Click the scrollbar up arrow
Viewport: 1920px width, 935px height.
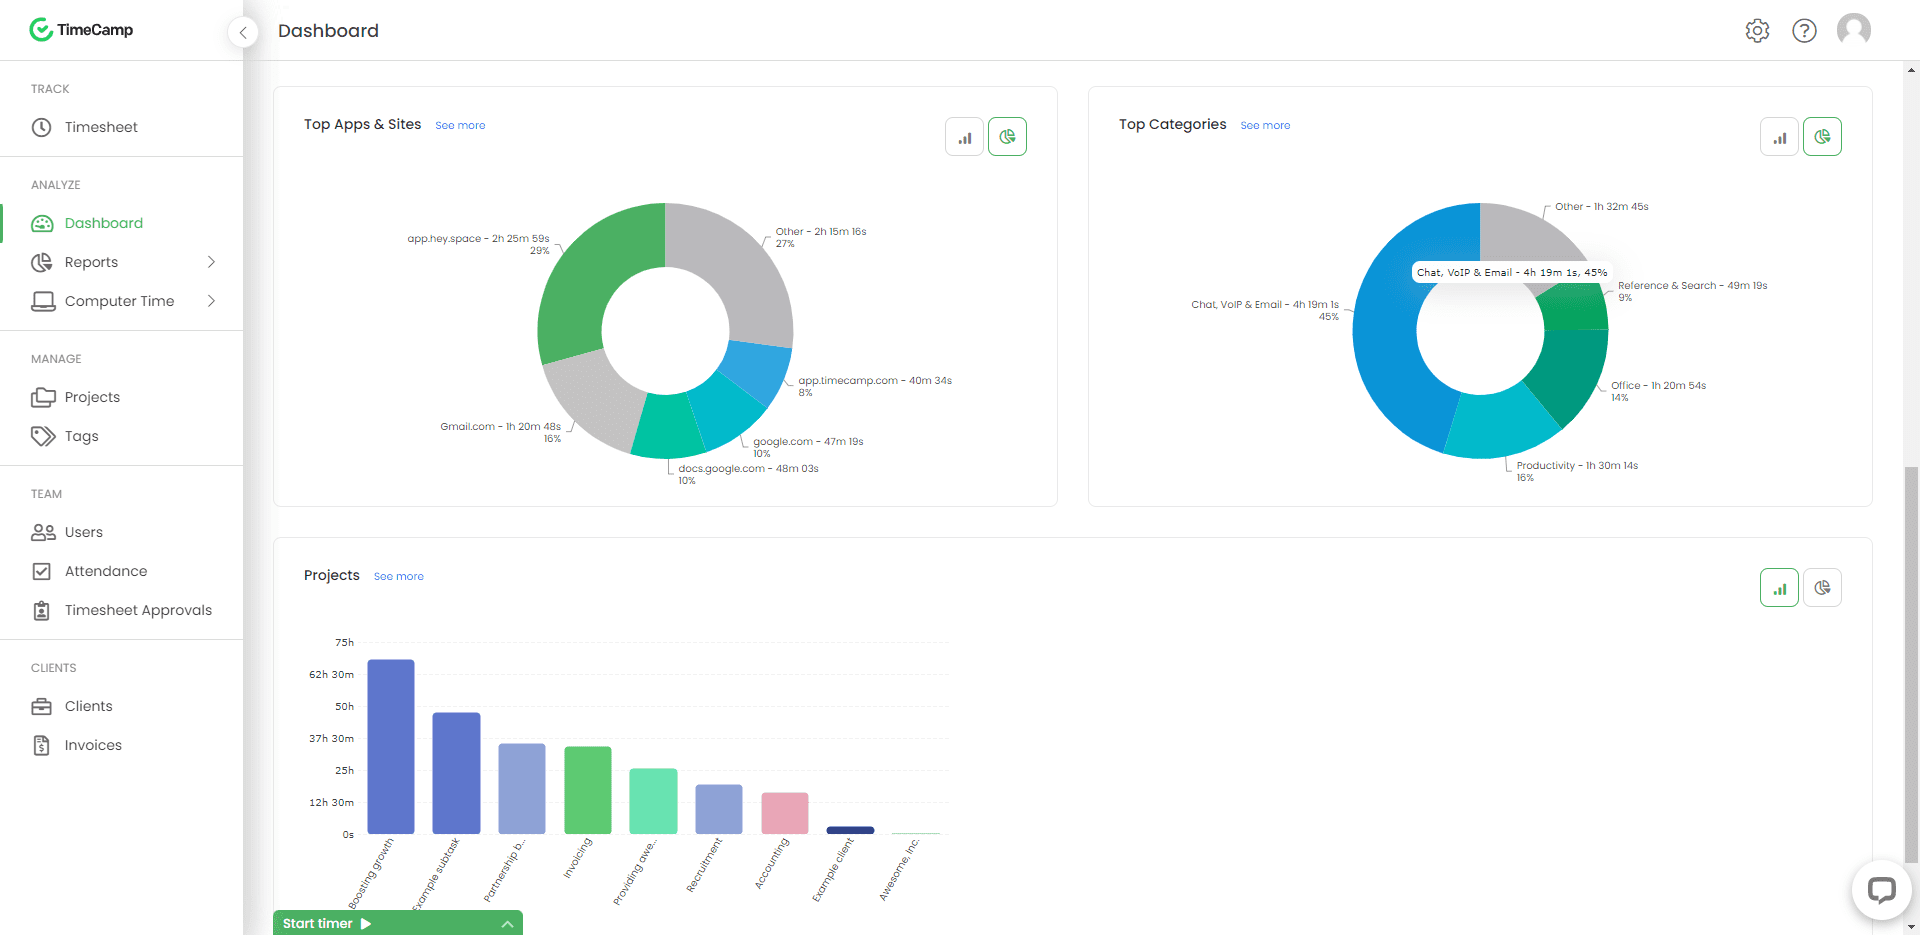tap(1911, 70)
